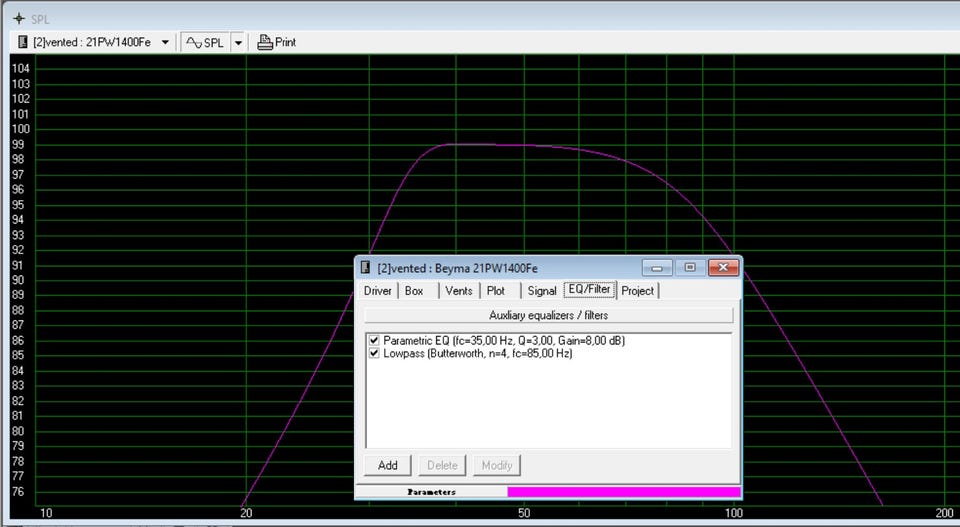The width and height of the screenshot is (960, 527).
Task: Close the Beyma 21PW1400Fe dialog
Action: 722,268
